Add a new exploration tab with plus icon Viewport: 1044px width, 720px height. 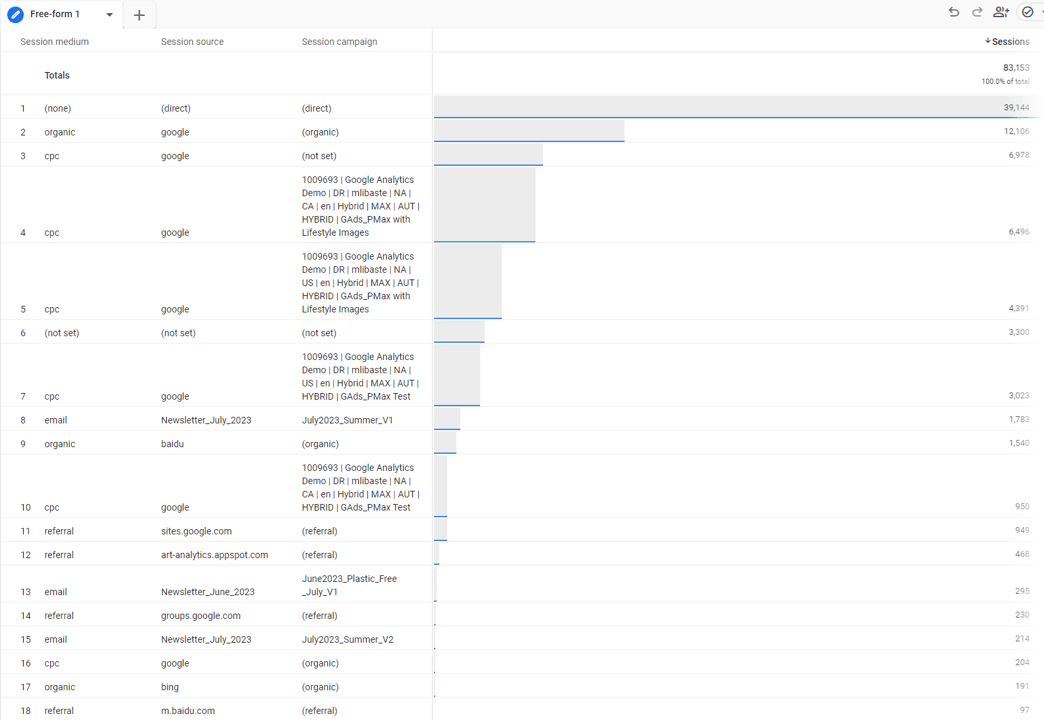pos(139,15)
